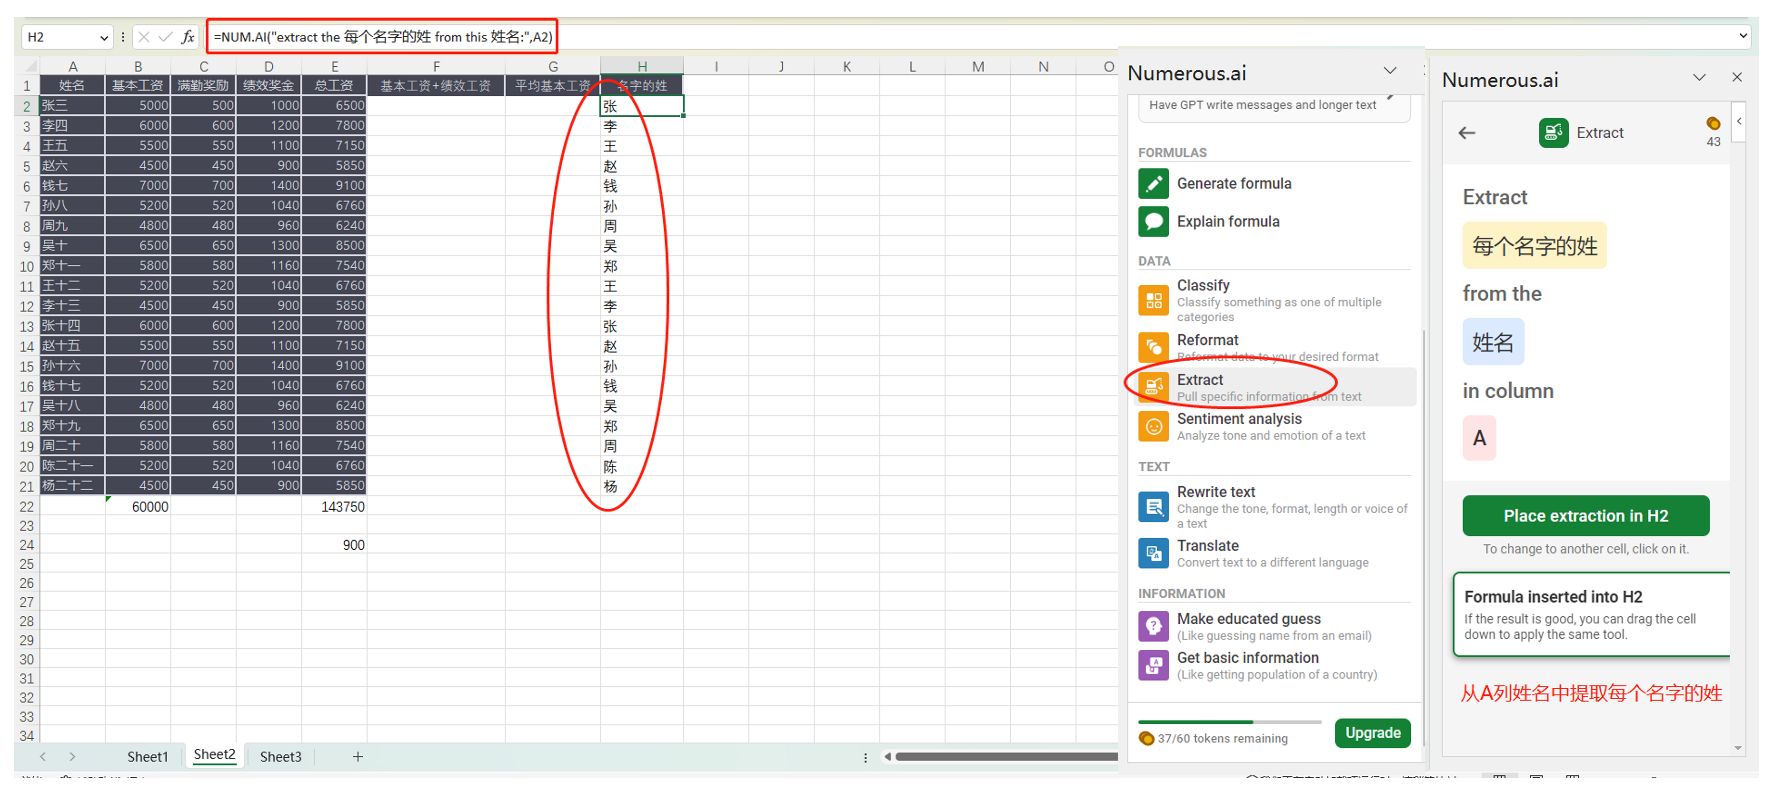The height and width of the screenshot is (799, 1782).
Task: Click the Explain formula speech-bubble icon
Action: tap(1153, 222)
